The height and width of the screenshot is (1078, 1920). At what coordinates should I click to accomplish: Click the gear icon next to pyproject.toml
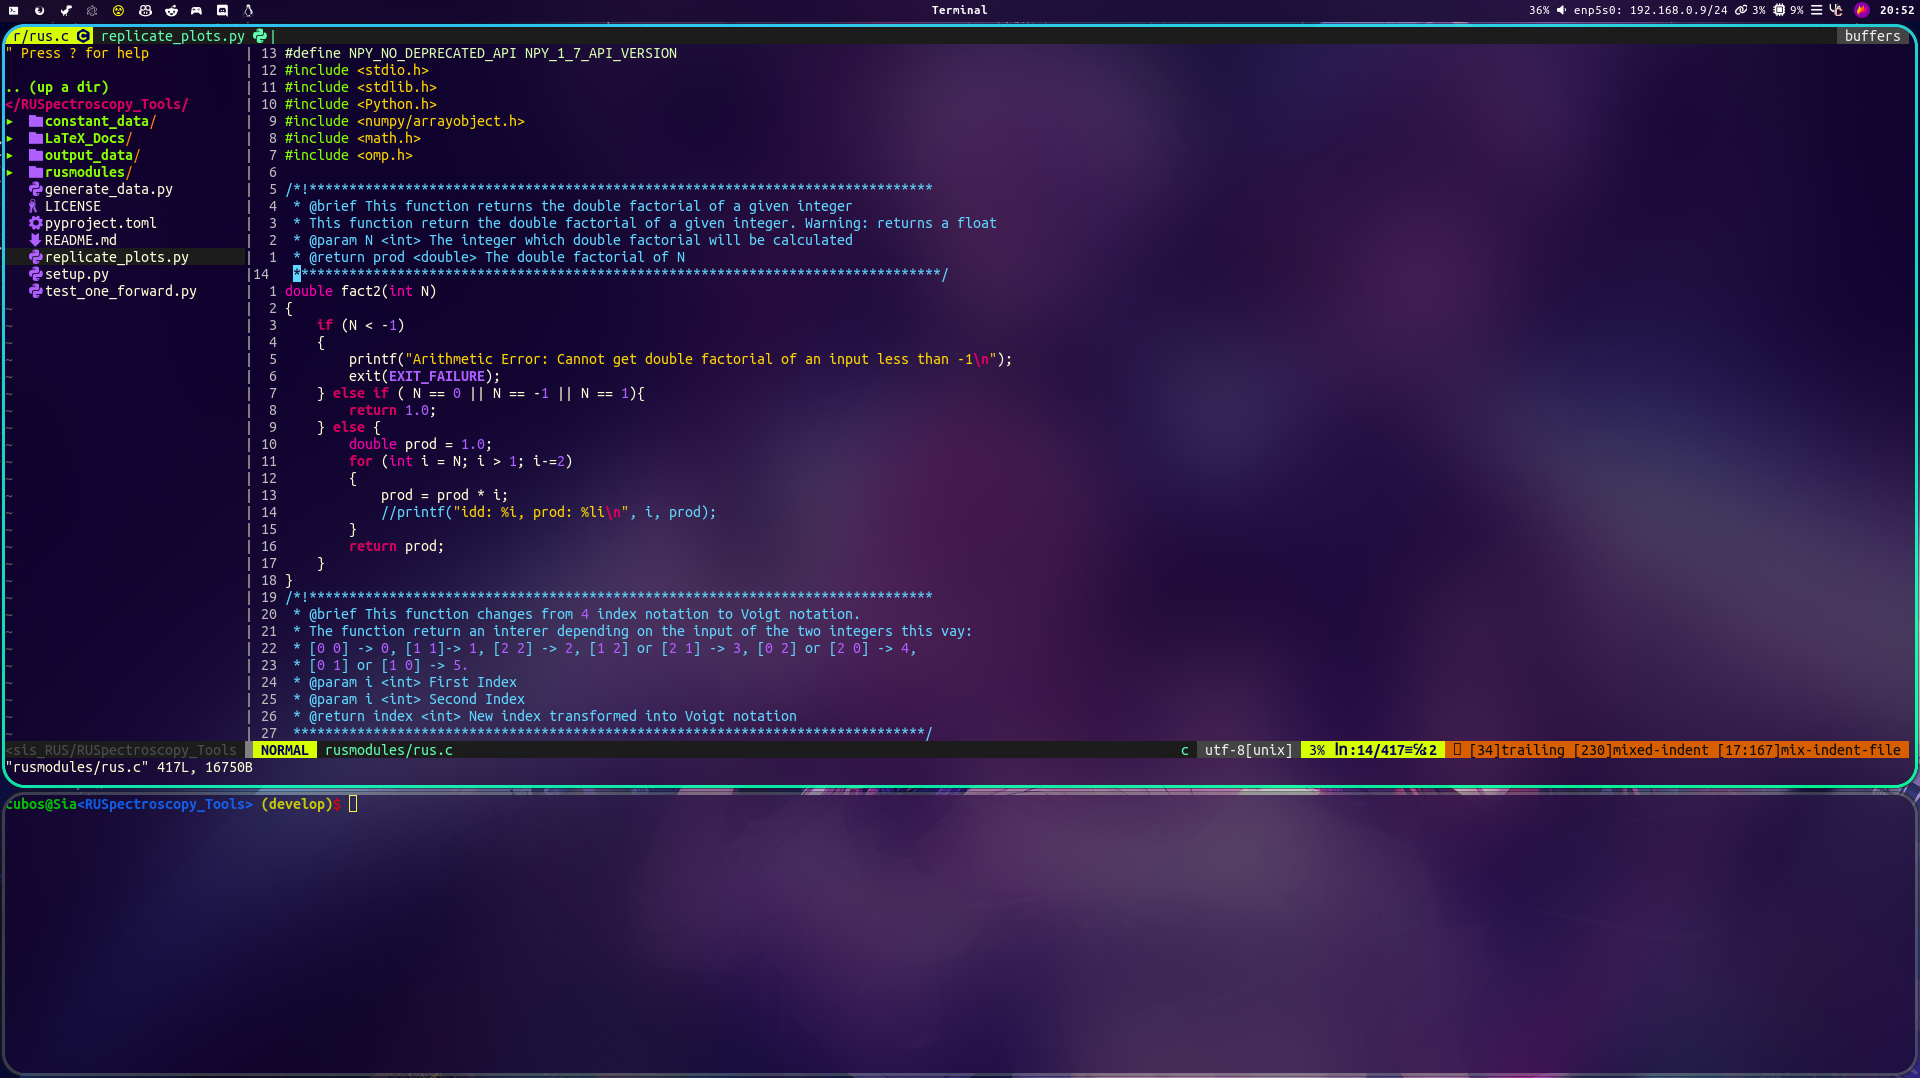point(35,223)
